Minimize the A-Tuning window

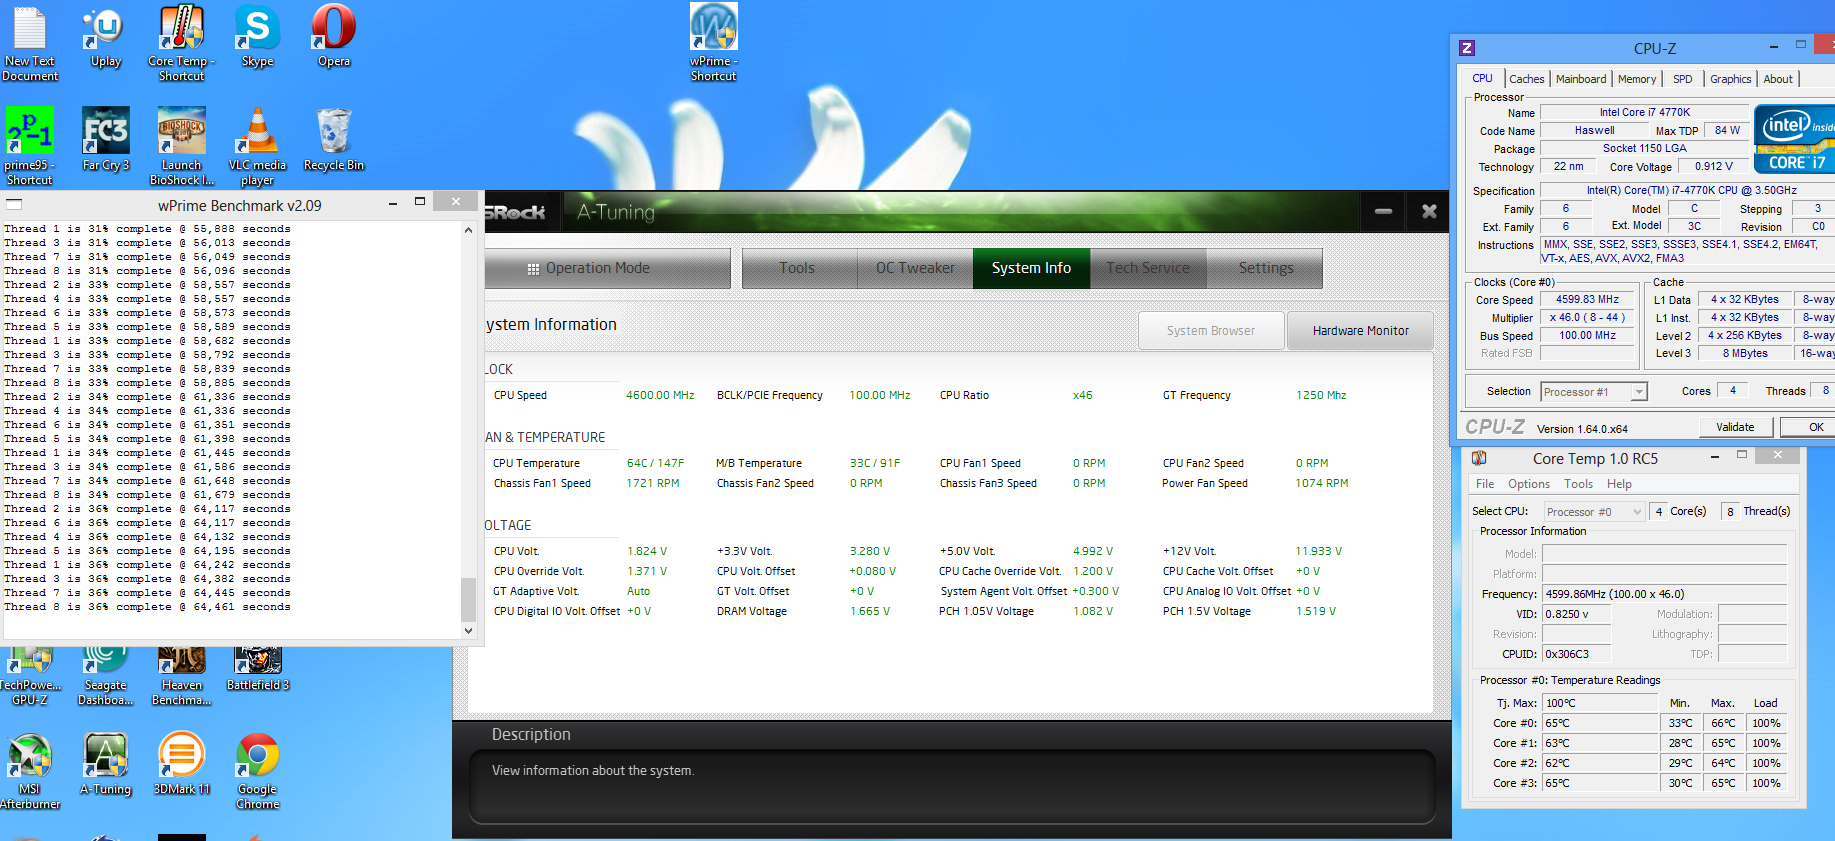(x=1383, y=212)
